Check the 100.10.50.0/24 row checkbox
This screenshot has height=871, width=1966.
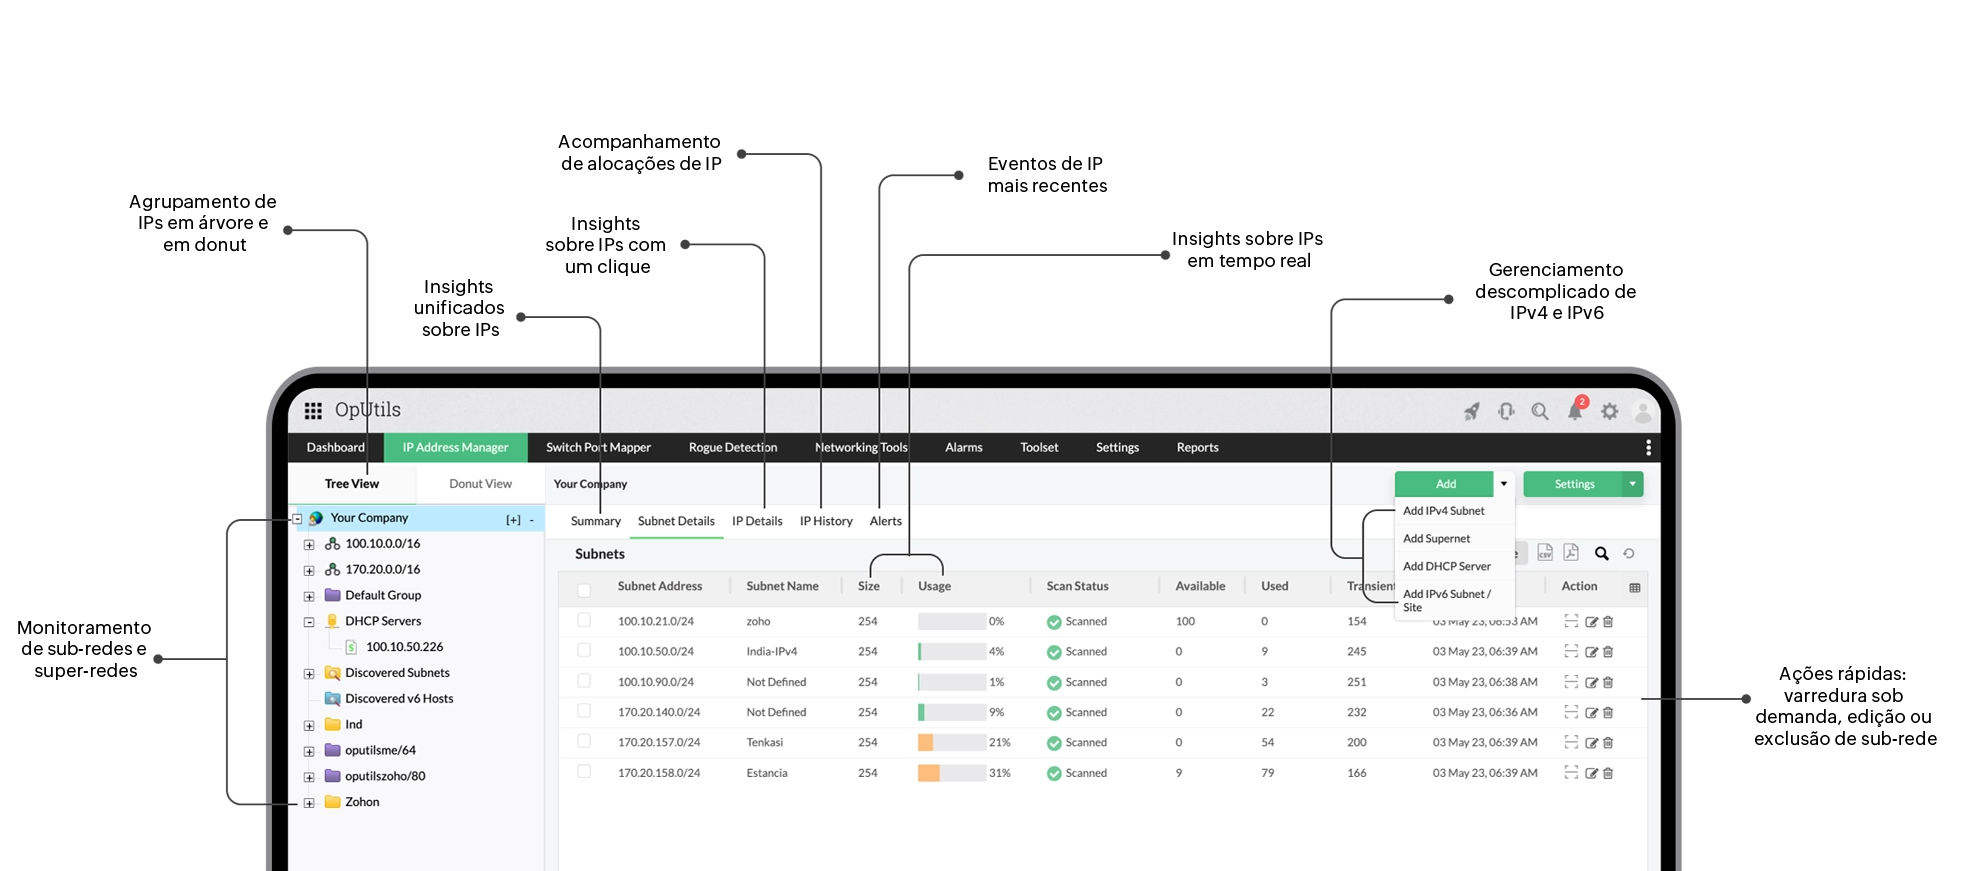(584, 650)
